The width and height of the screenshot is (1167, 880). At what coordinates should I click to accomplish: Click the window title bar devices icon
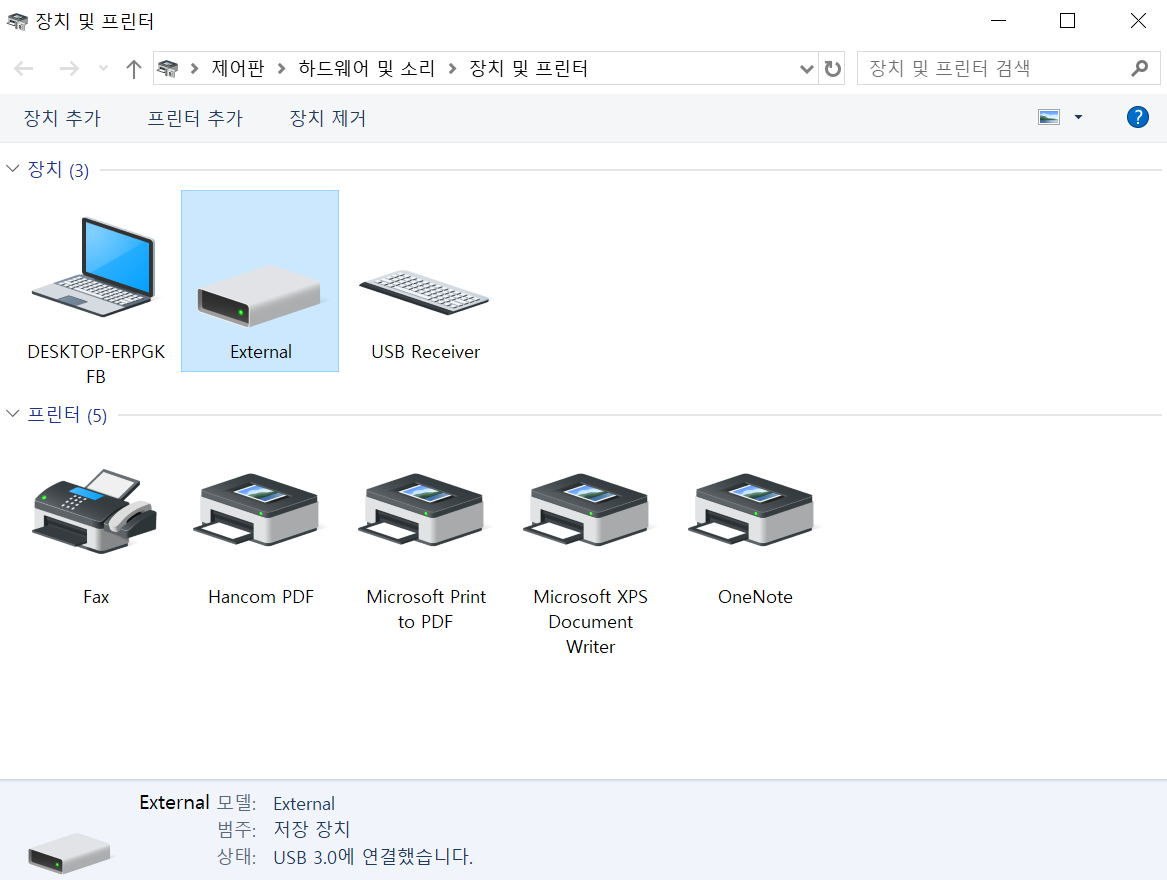(x=17, y=21)
